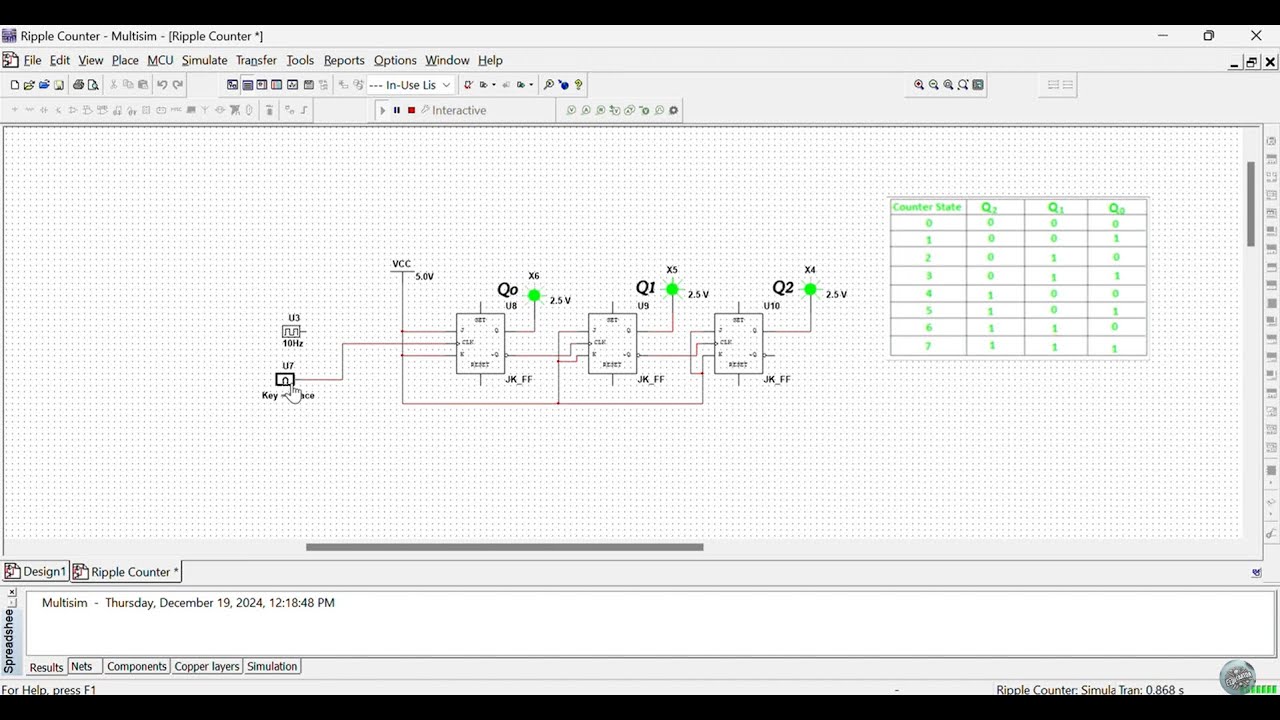This screenshot has height=720, width=1280.
Task: Switch to the Design1 document tab
Action: click(35, 572)
